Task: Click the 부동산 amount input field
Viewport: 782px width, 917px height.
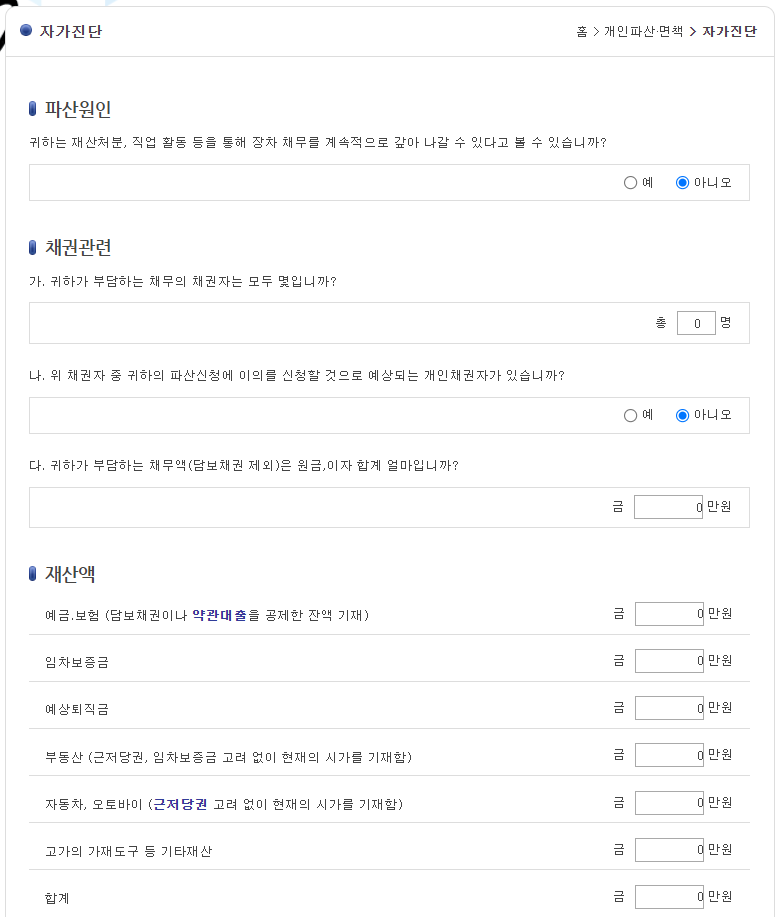Action: click(668, 755)
